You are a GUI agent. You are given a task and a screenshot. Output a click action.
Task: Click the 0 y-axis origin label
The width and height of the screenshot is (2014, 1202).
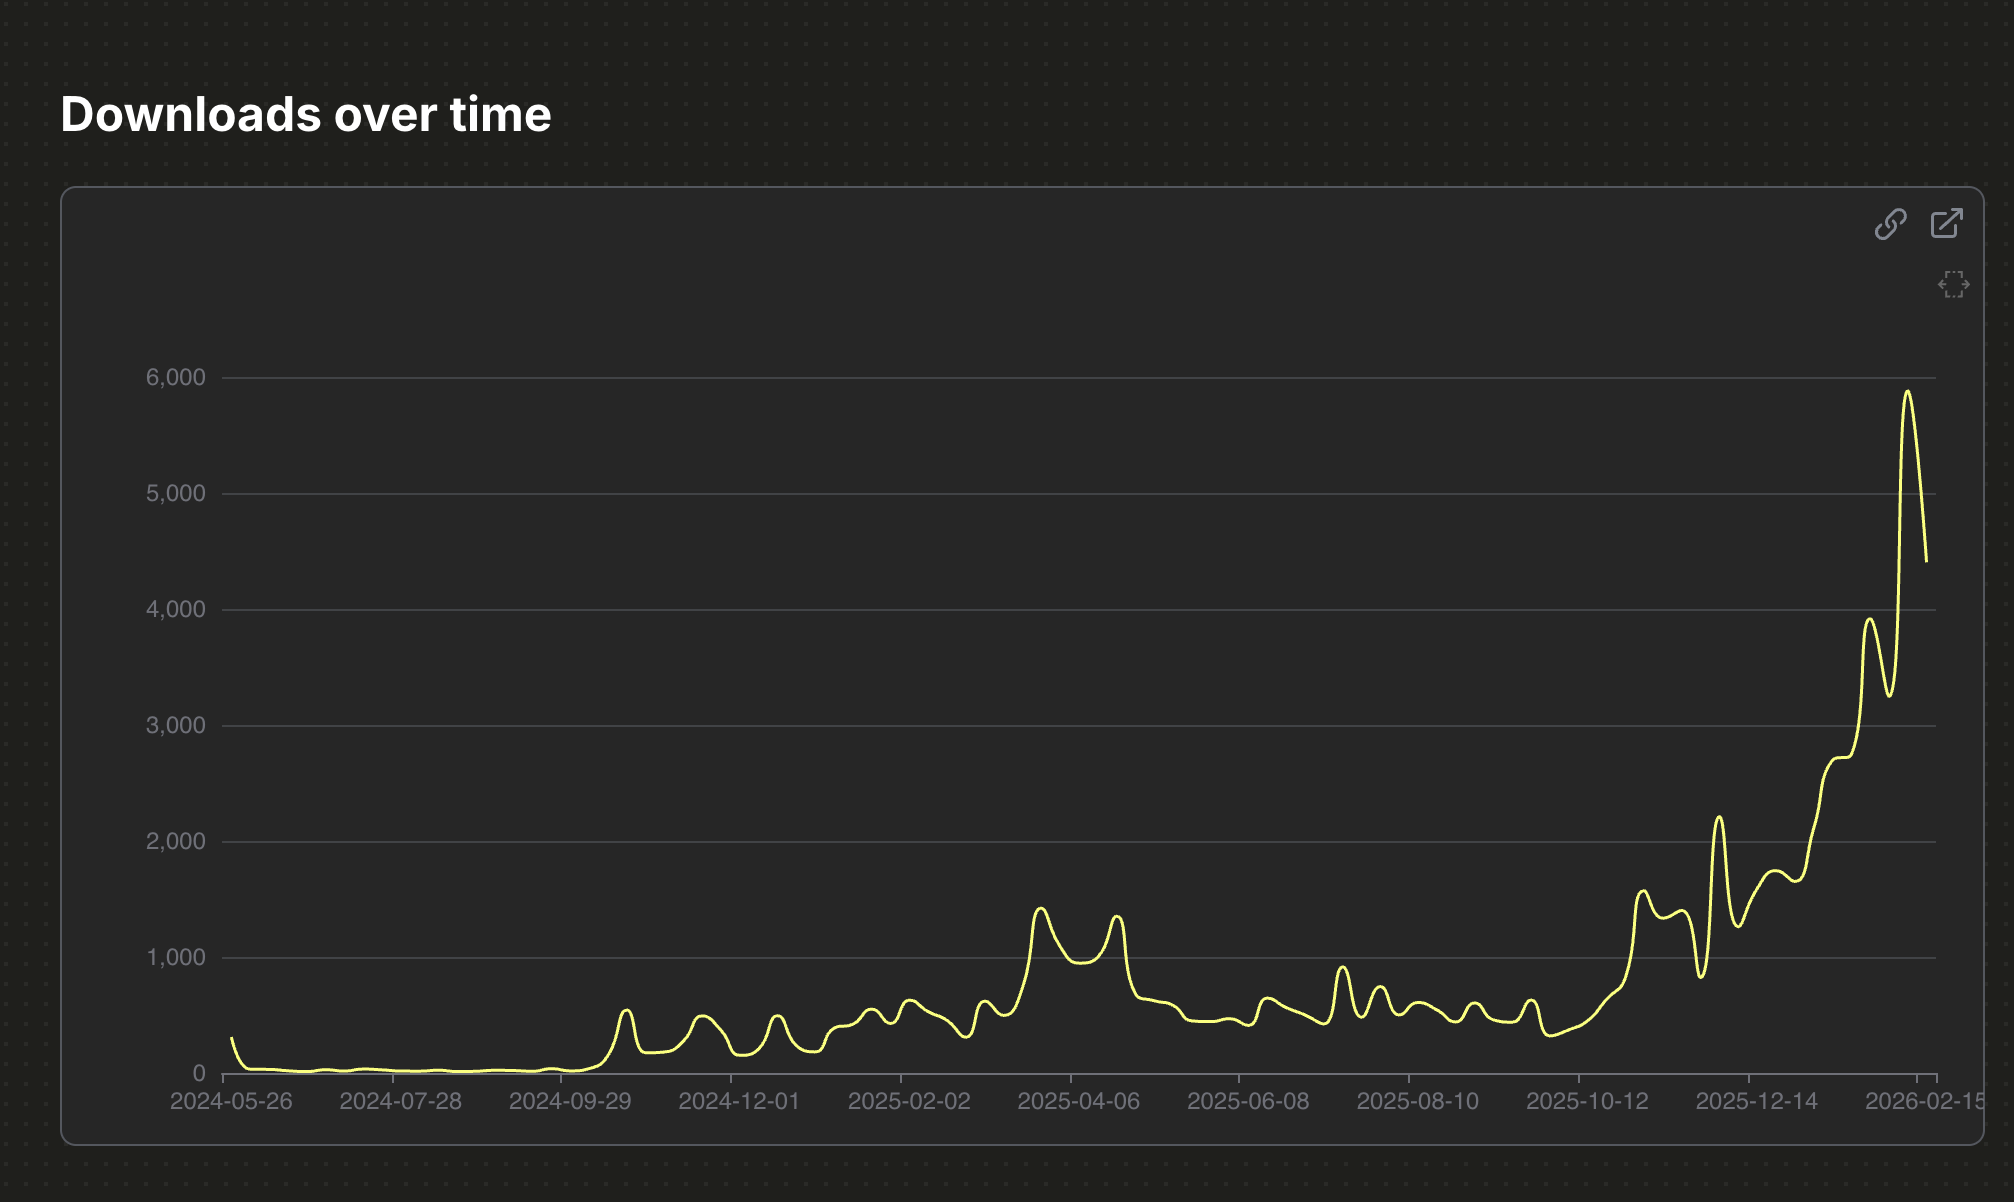(199, 1073)
